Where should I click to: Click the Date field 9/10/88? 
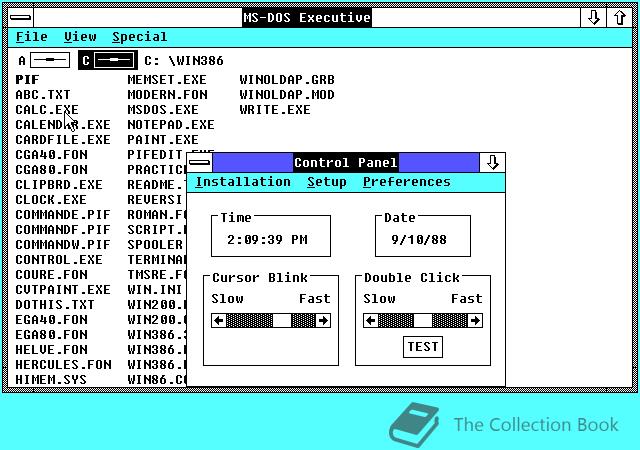tap(419, 240)
